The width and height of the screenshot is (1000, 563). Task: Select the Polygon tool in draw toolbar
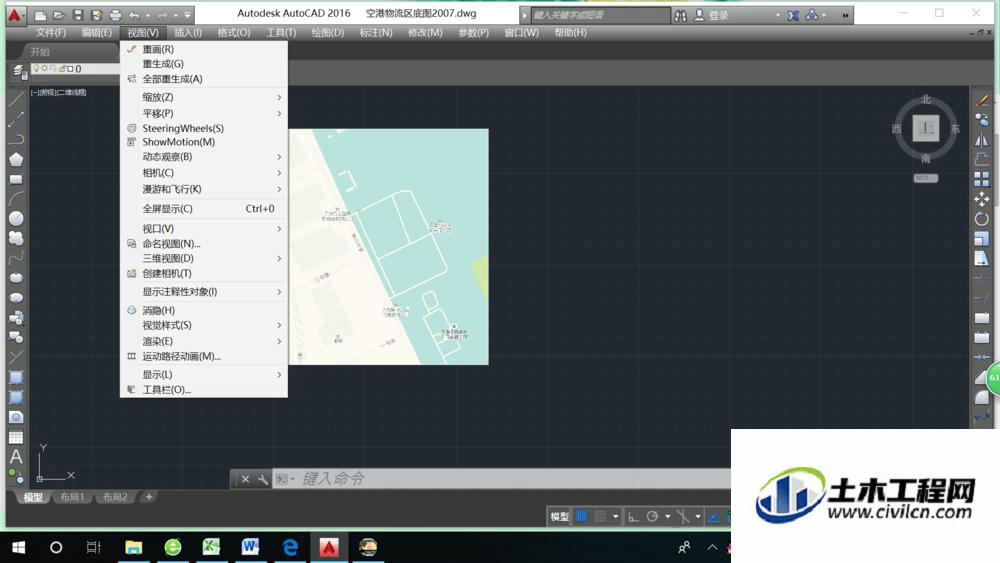tap(16, 159)
